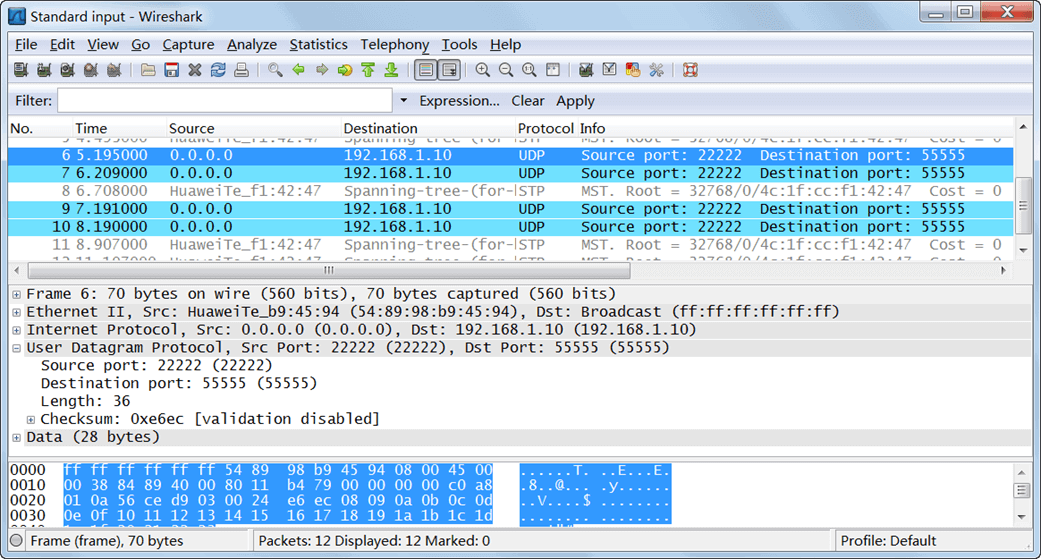Edit coloring rules icon

pos(633,70)
